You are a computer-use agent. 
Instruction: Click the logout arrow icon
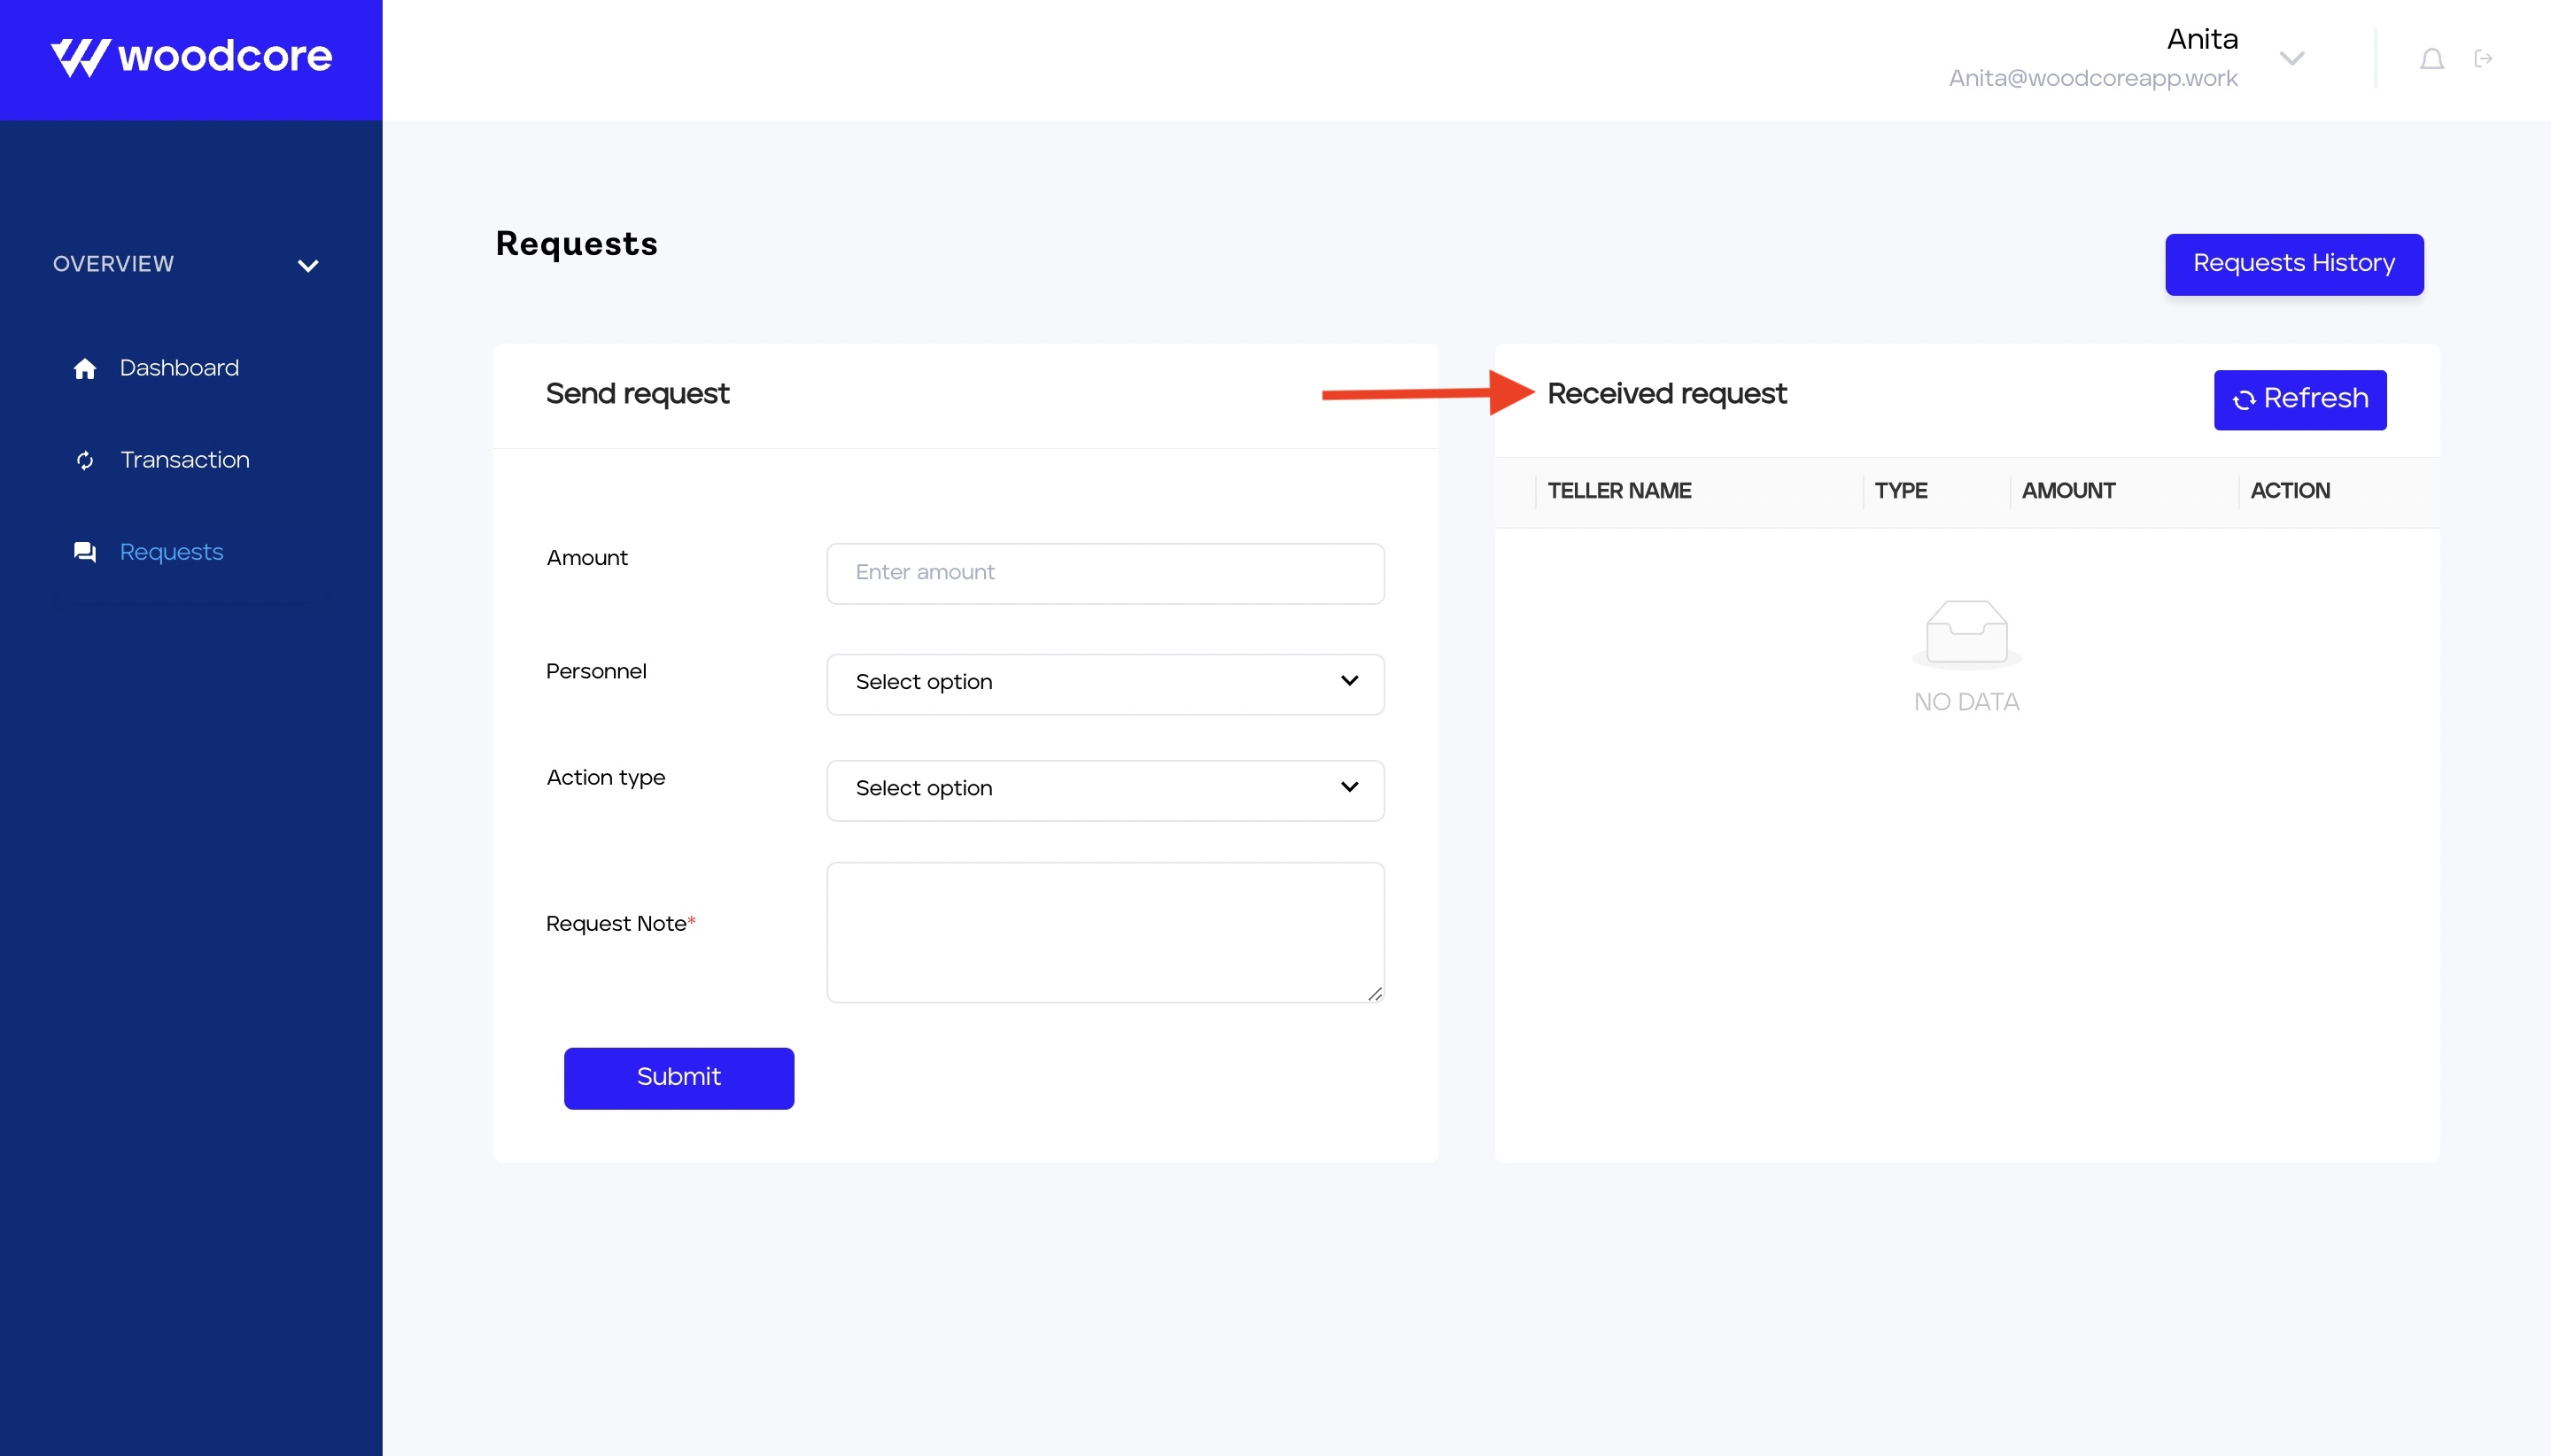(x=2483, y=59)
